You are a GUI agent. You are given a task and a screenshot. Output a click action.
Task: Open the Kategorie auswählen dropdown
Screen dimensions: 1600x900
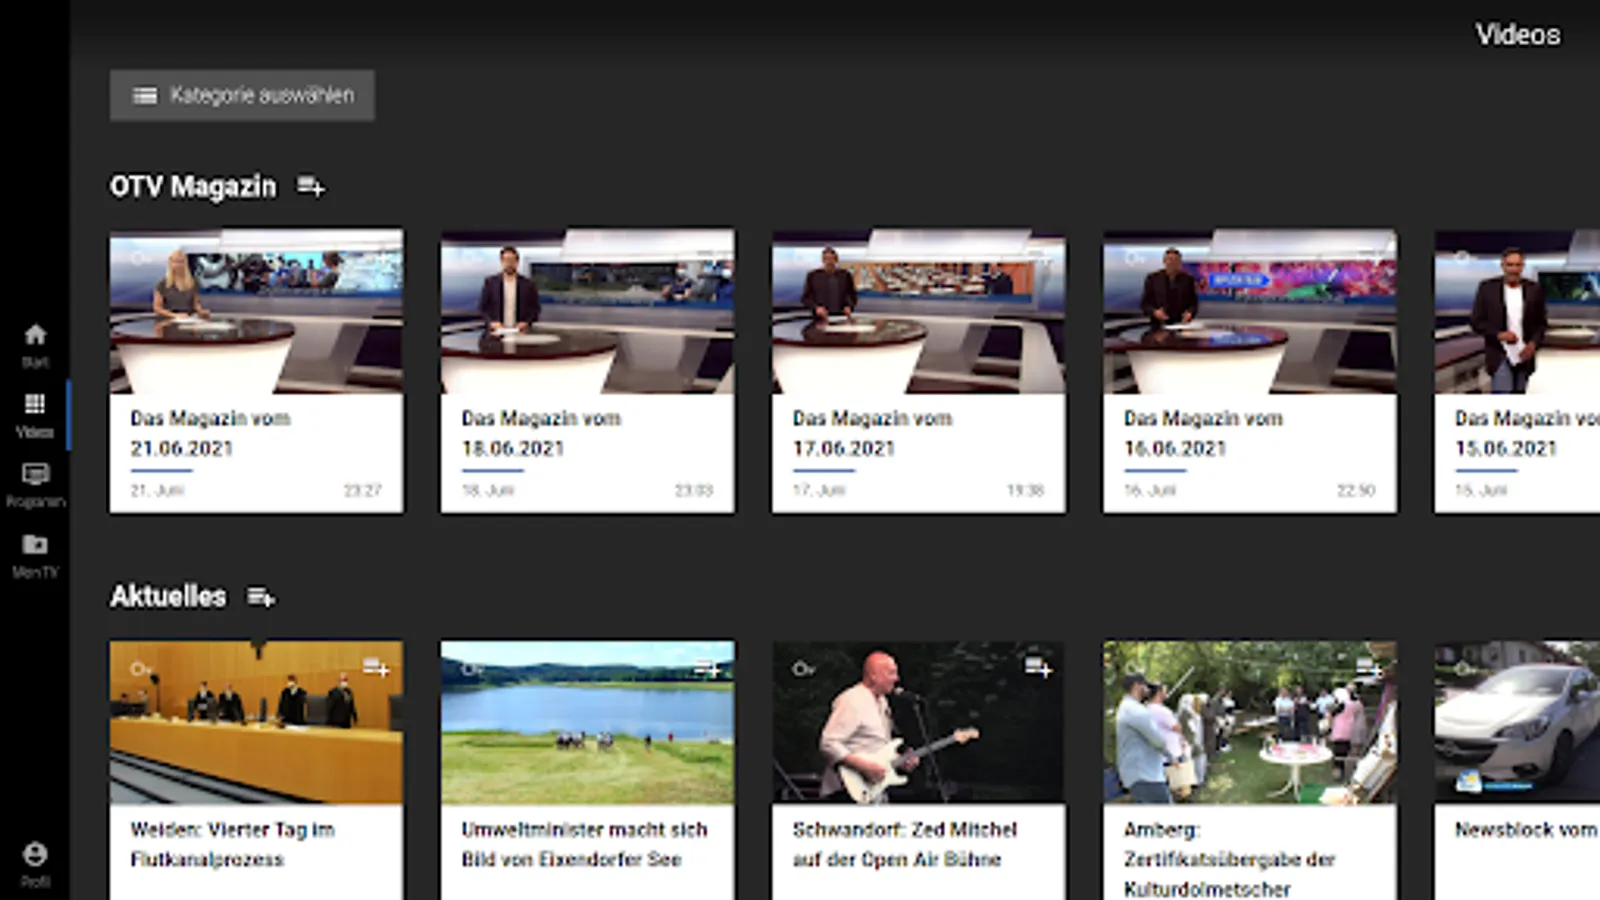click(242, 95)
